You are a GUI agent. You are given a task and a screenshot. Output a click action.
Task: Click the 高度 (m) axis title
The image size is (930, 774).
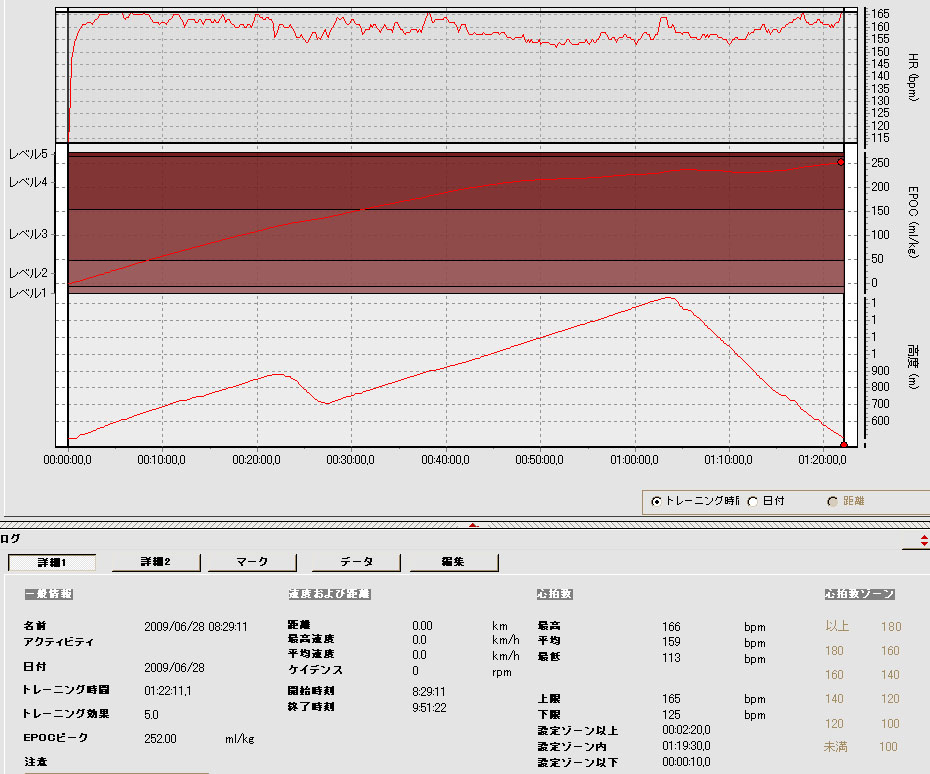[x=913, y=367]
